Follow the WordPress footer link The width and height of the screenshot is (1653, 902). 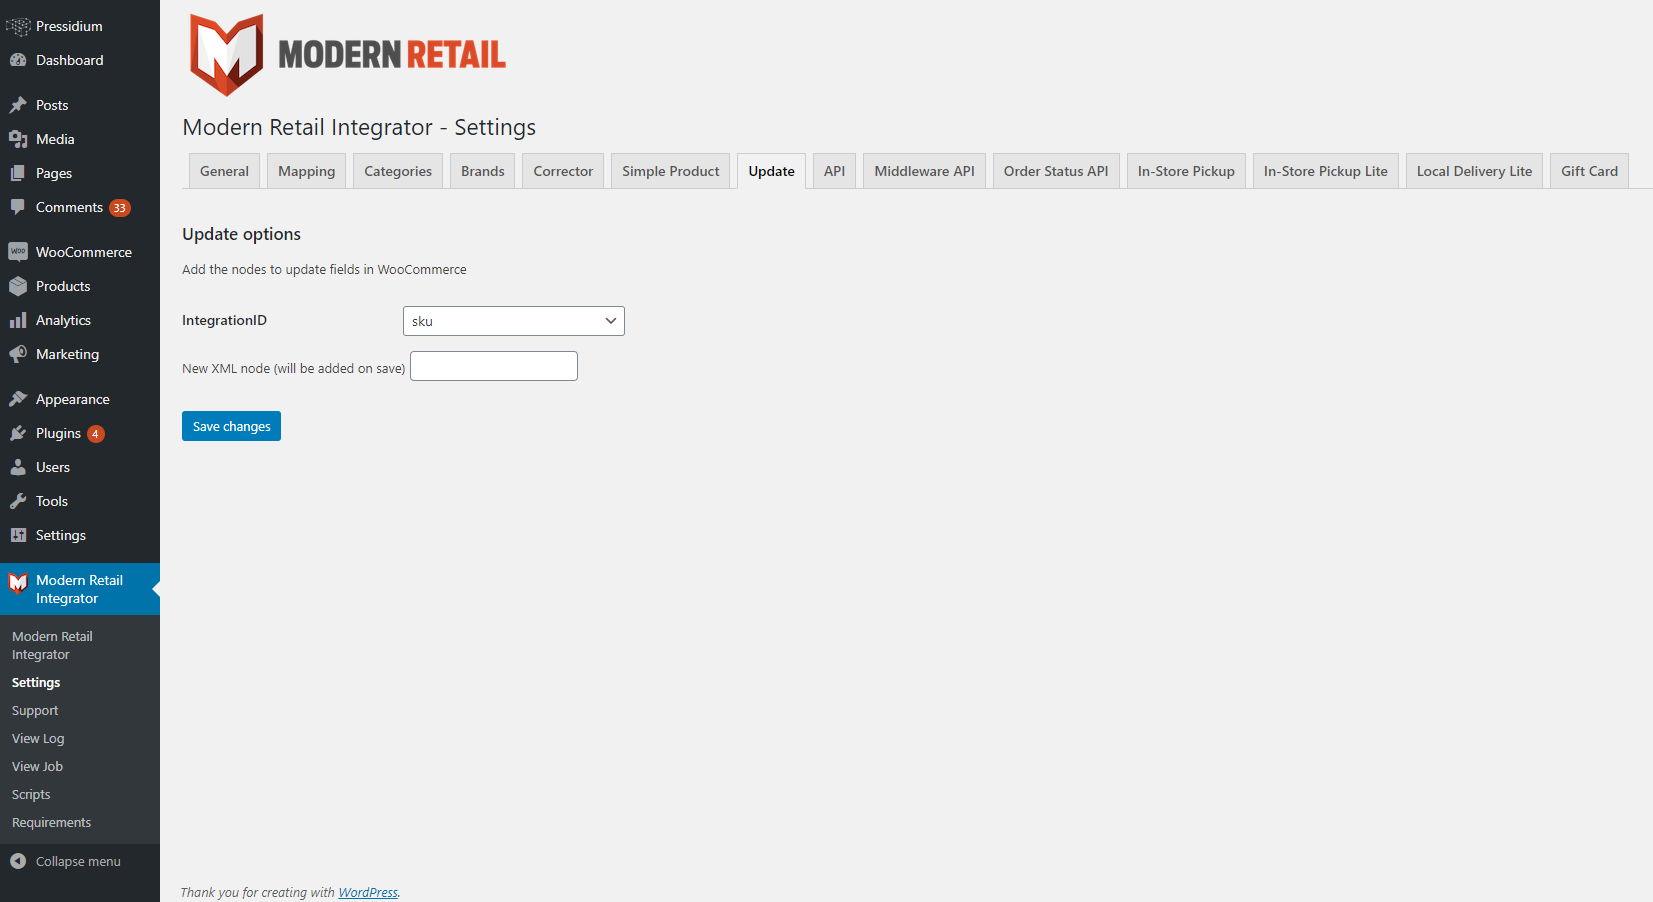pos(368,892)
